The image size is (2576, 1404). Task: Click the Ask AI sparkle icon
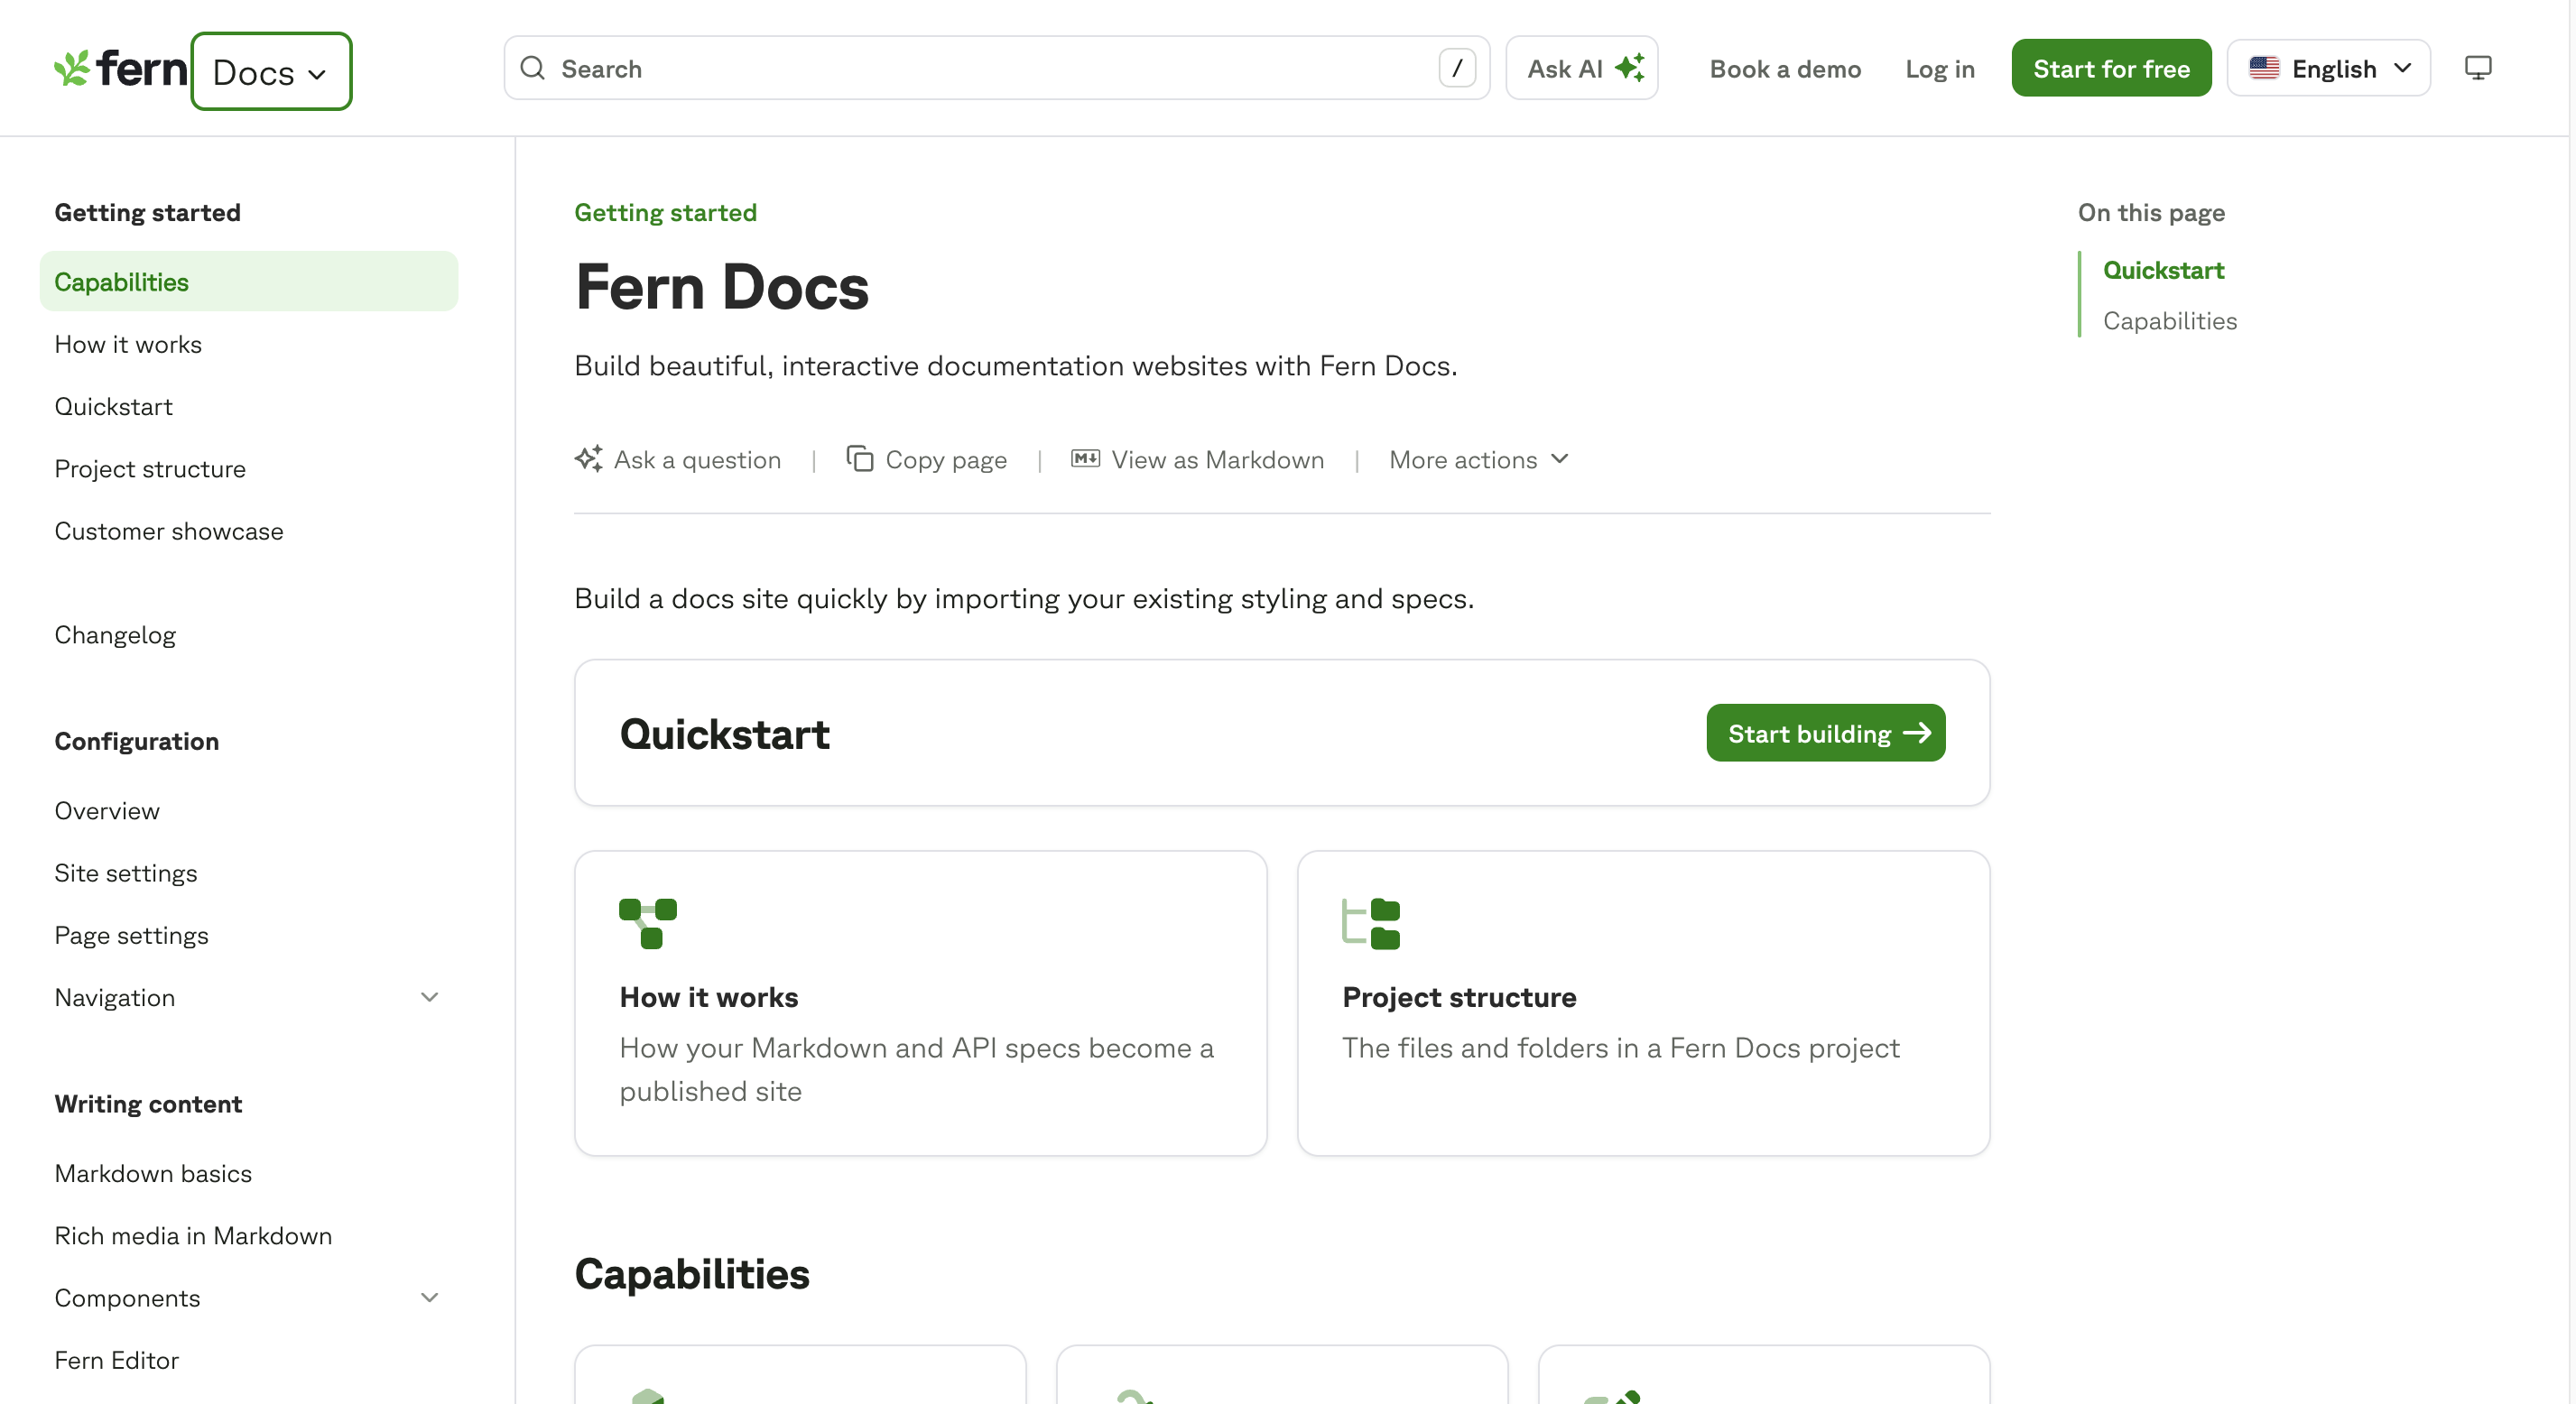[1630, 68]
